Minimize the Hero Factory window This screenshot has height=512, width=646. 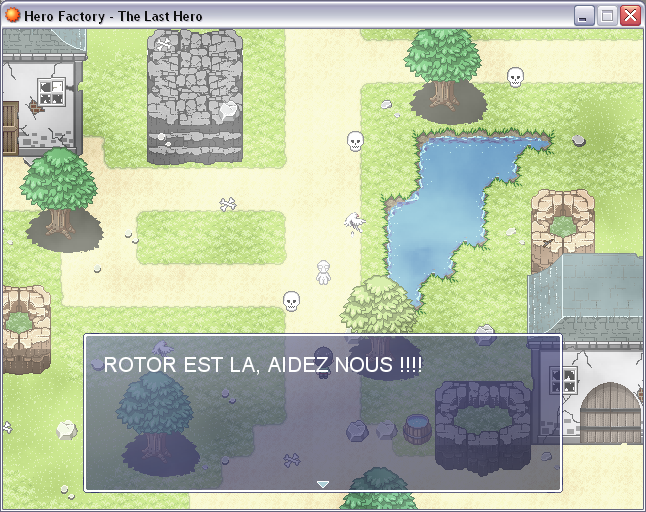[583, 16]
